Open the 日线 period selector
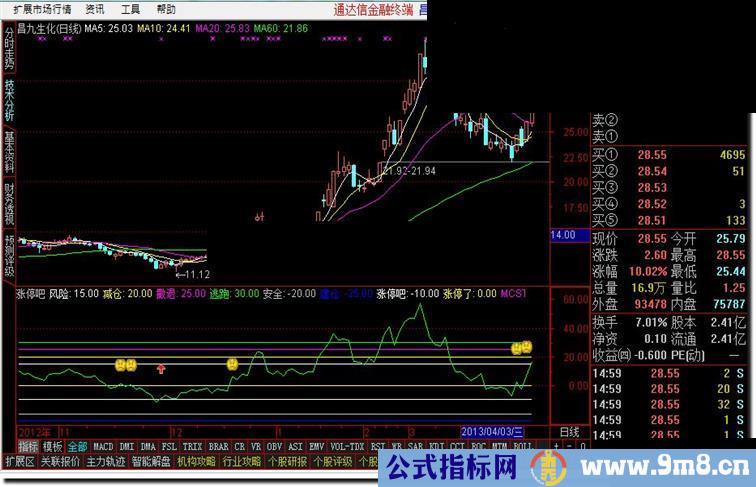The width and height of the screenshot is (756, 487). click(x=567, y=431)
